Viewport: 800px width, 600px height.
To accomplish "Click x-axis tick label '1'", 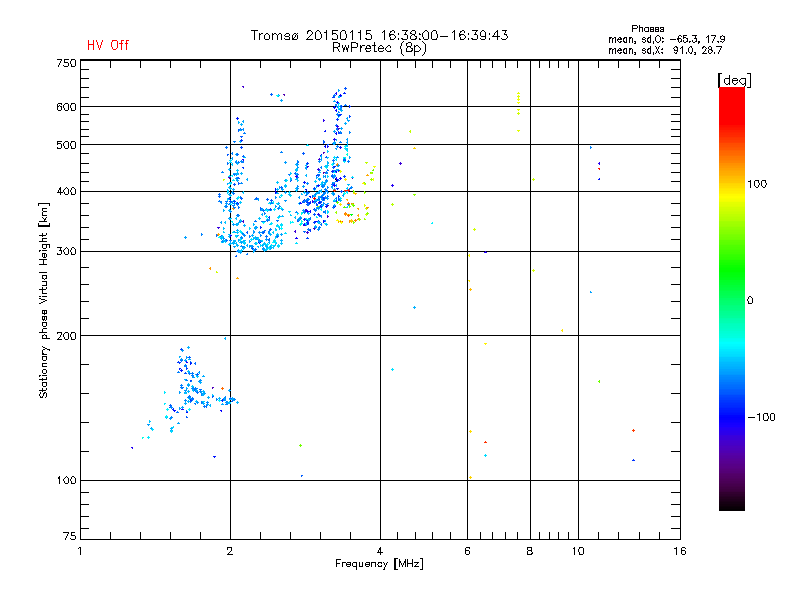I will click(80, 551).
